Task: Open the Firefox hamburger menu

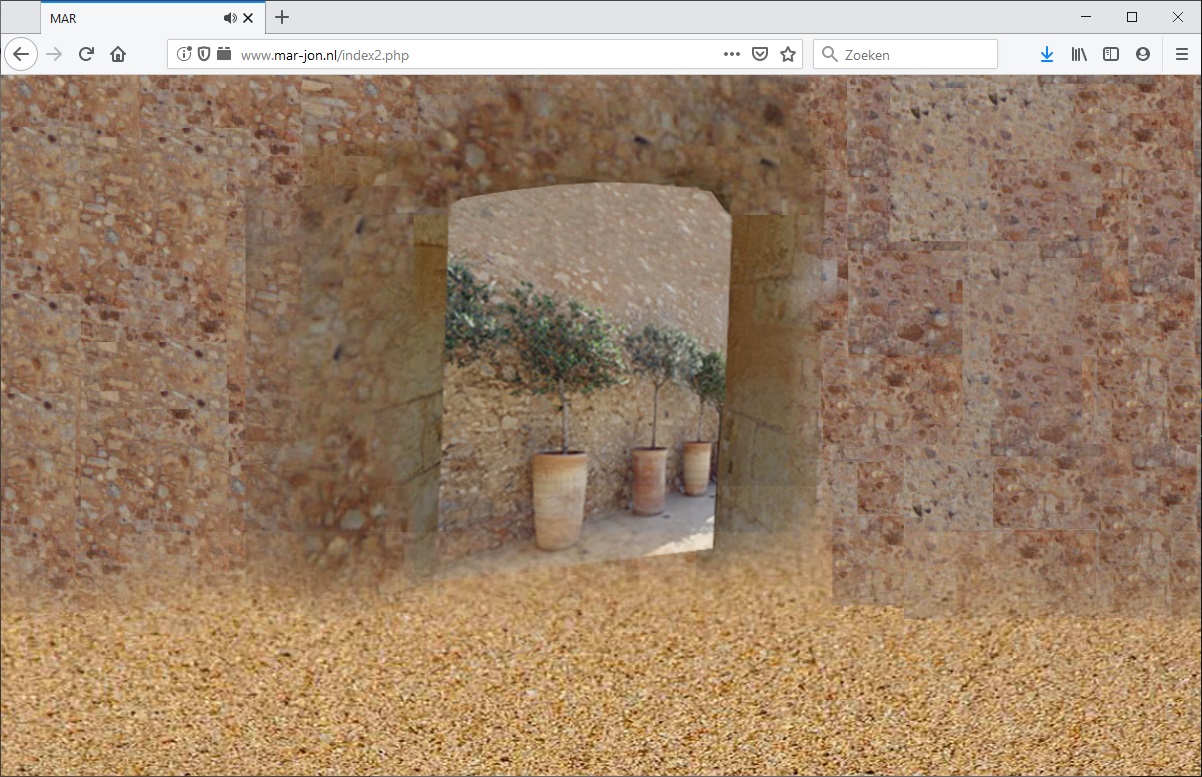Action: [x=1181, y=54]
